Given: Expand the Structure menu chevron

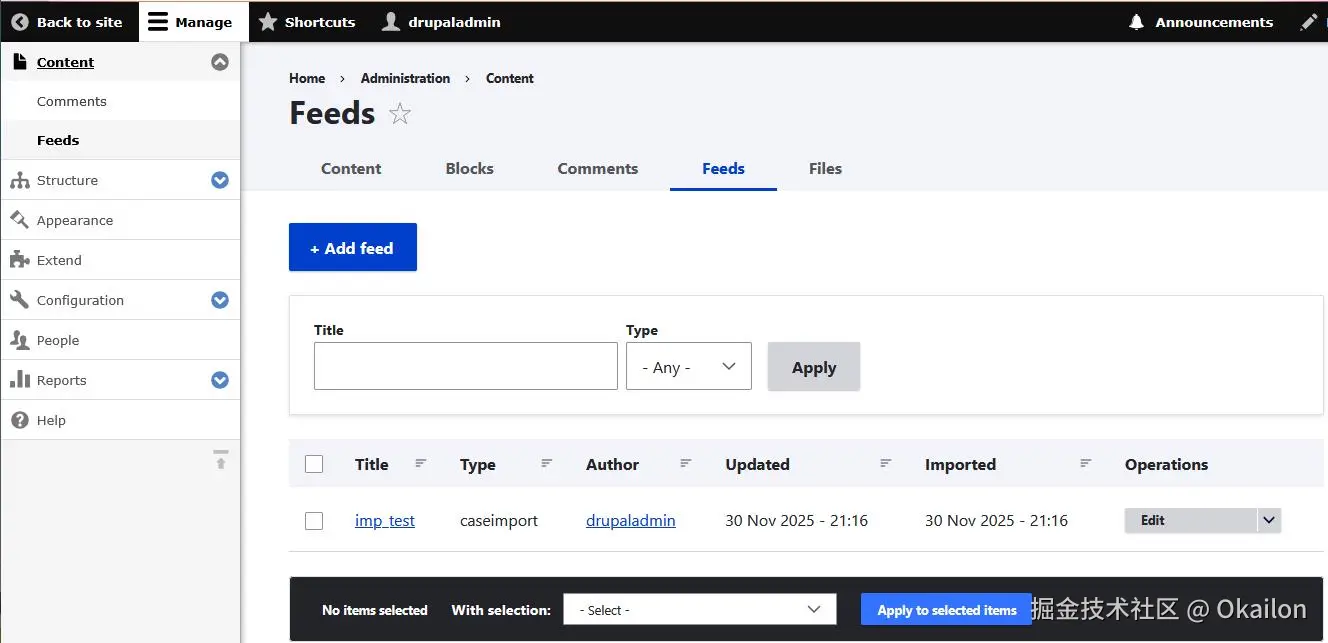Looking at the screenshot, I should pyautogui.click(x=220, y=180).
